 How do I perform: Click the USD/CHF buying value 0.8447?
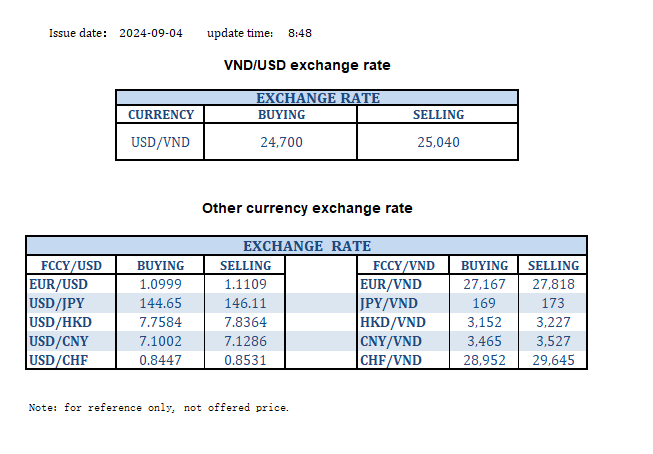point(160,360)
